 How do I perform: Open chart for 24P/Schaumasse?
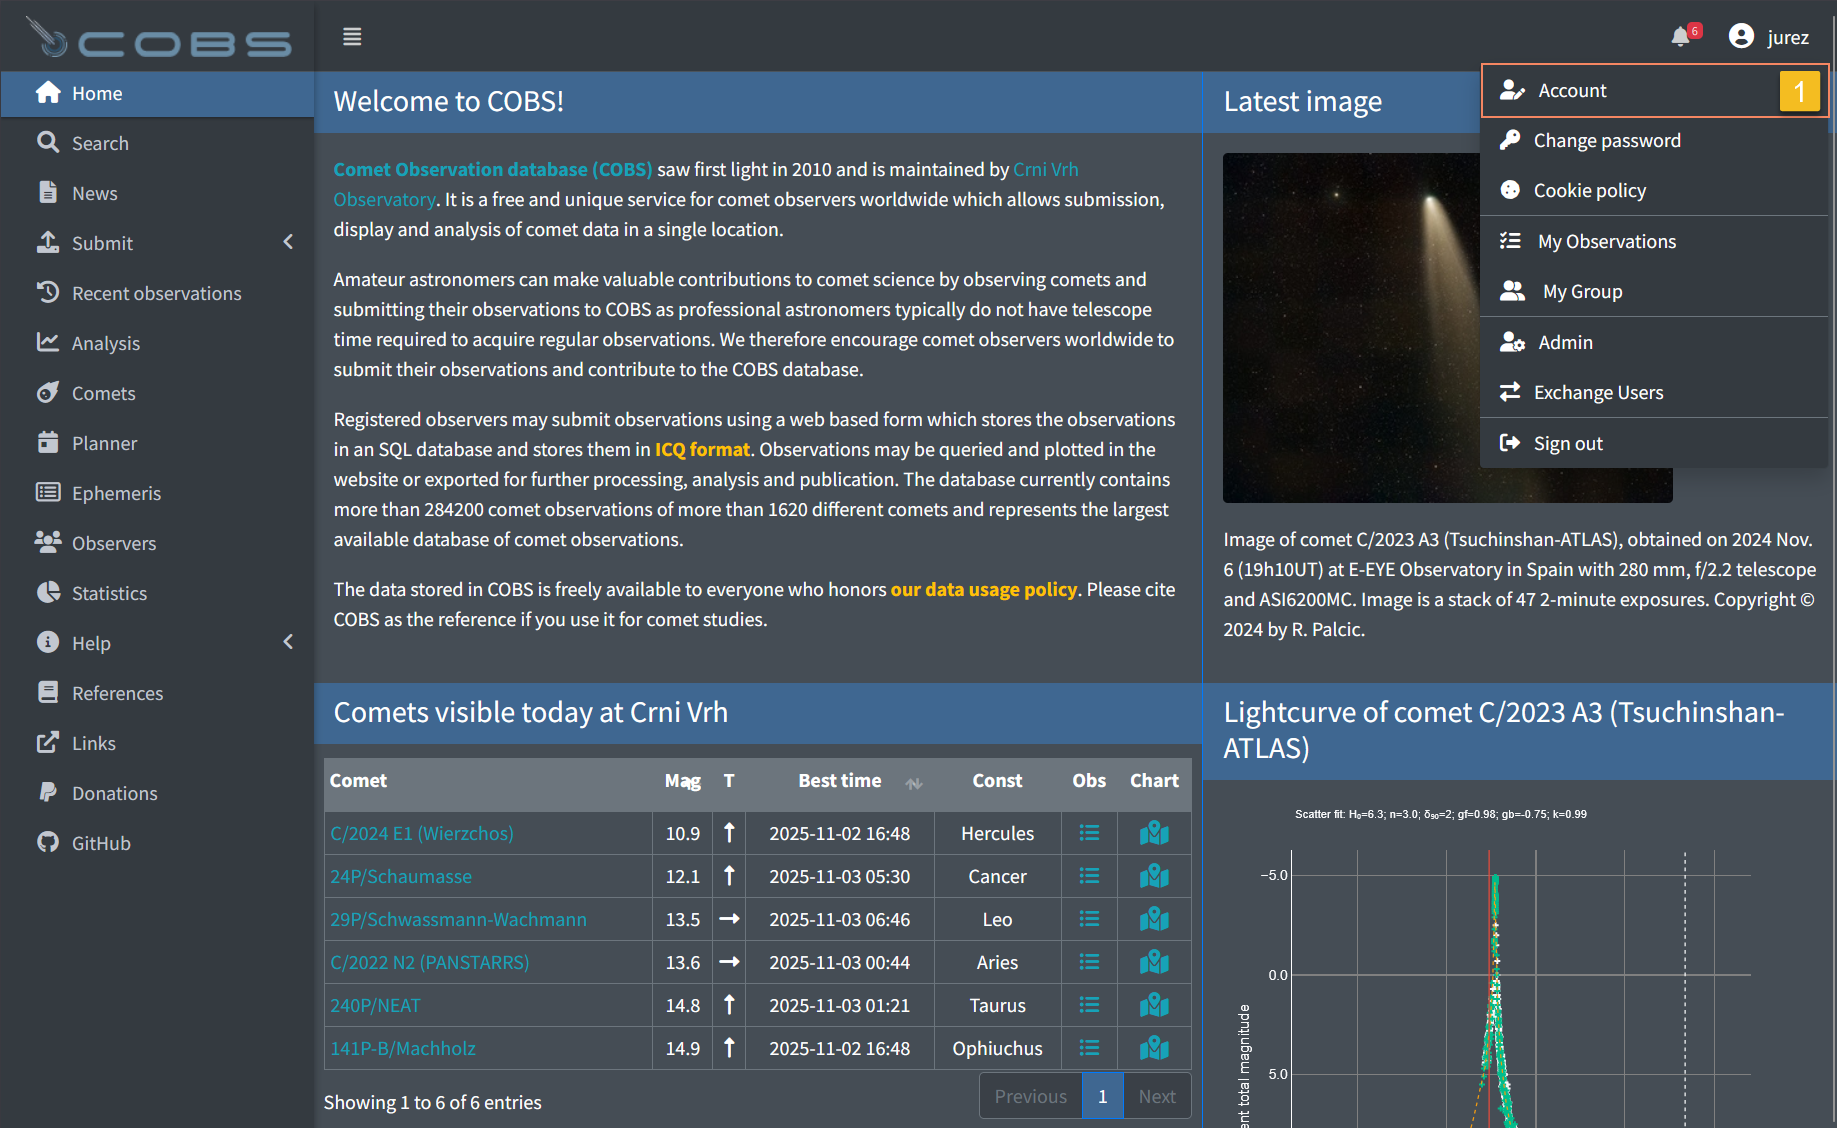point(1154,876)
